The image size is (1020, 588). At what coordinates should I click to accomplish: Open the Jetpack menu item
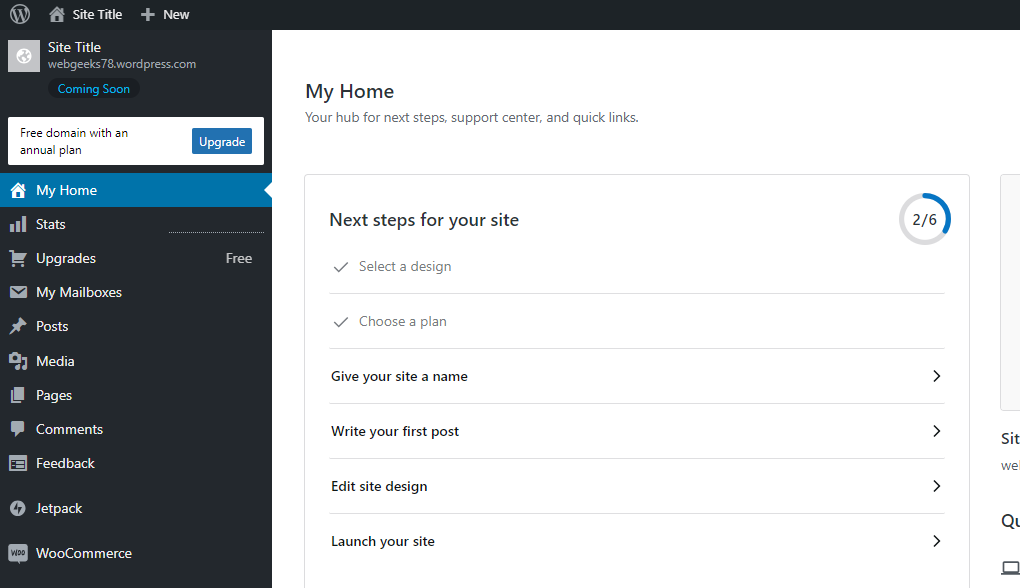tap(136, 509)
